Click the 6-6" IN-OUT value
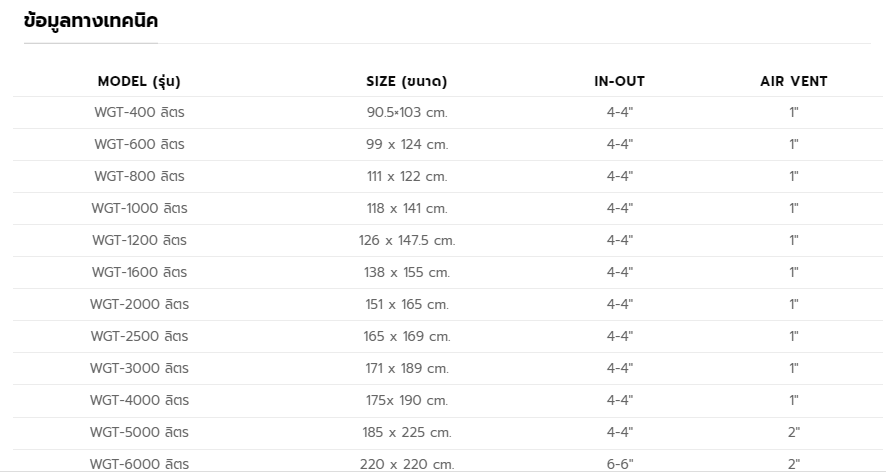 [619, 463]
